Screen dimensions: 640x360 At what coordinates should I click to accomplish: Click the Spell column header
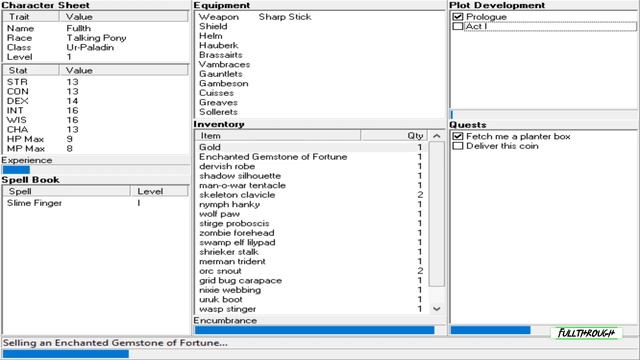tap(67, 191)
